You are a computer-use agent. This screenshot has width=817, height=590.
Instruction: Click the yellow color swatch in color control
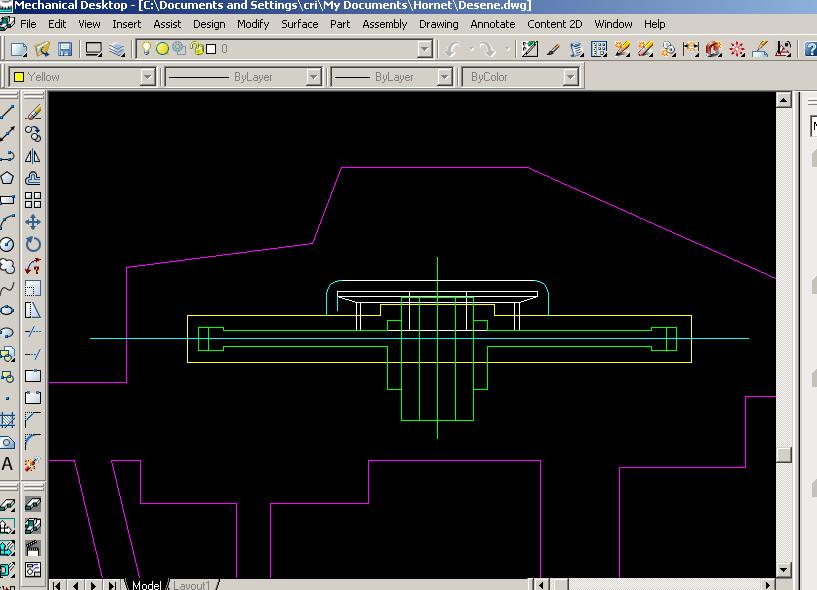click(19, 77)
